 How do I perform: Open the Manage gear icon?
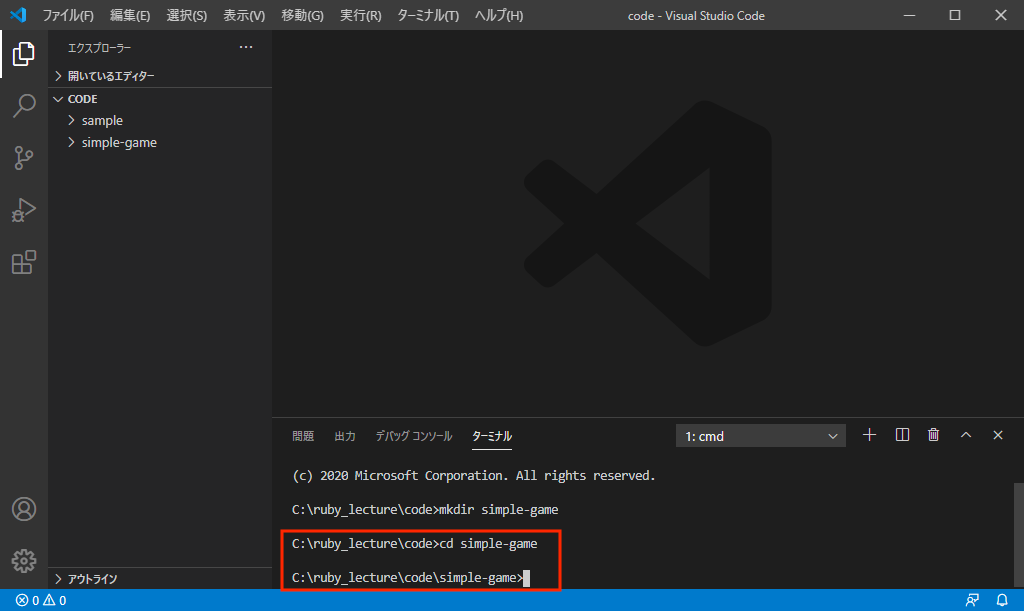pyautogui.click(x=24, y=560)
